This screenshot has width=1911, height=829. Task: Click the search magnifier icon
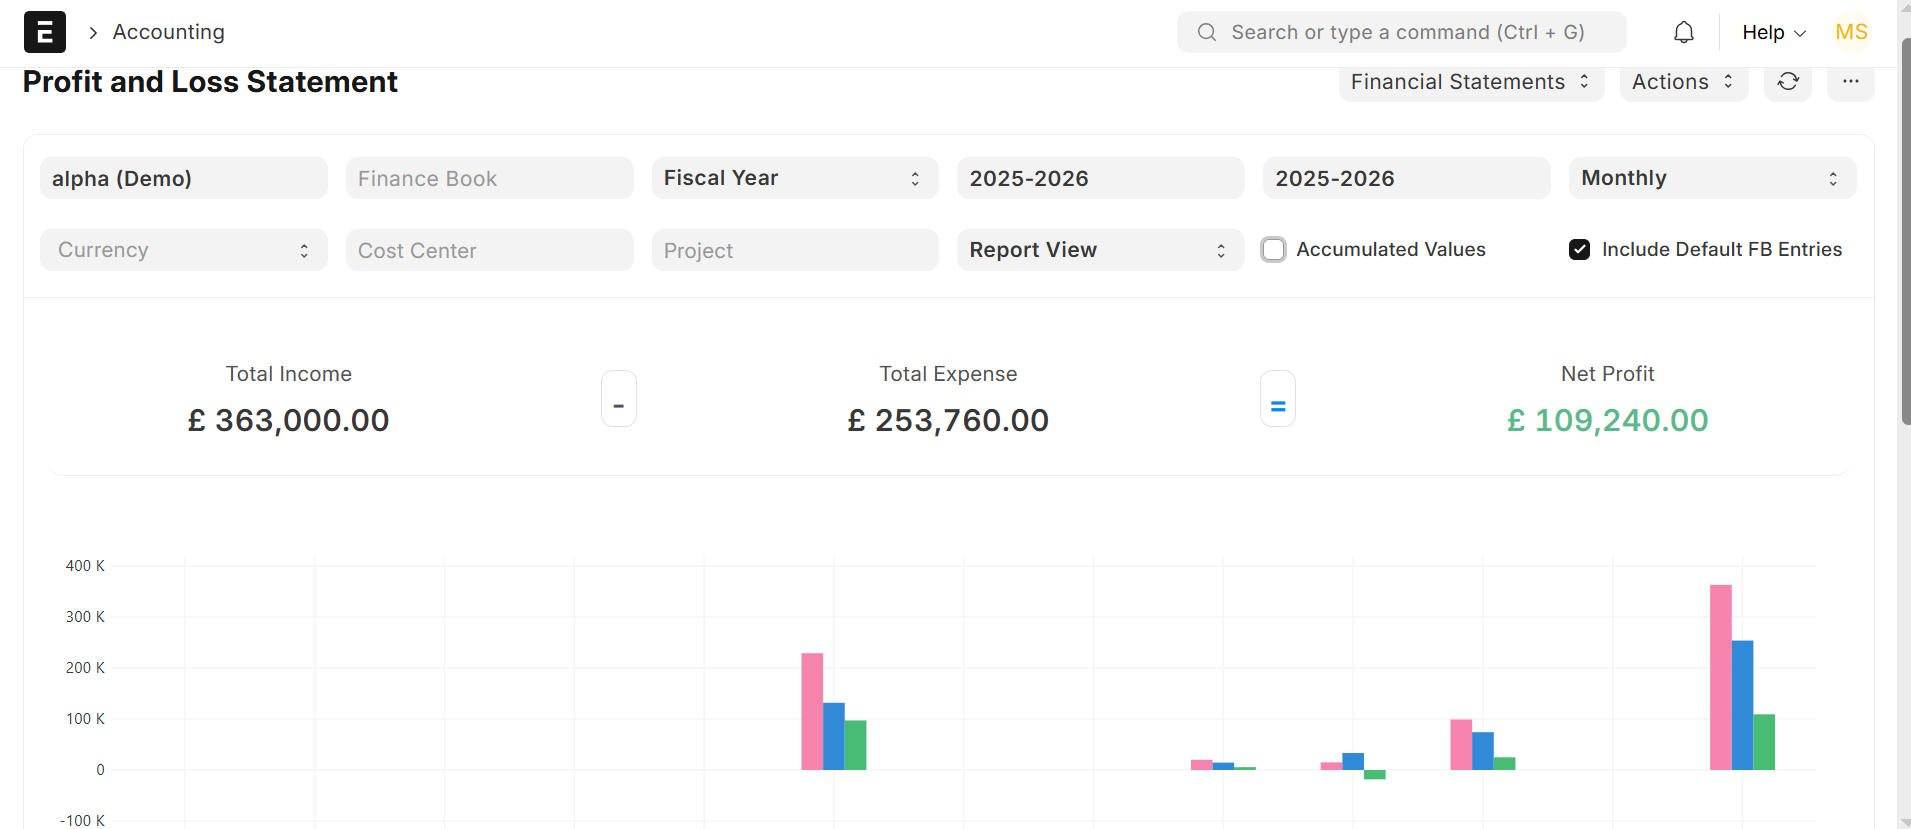(x=1207, y=32)
